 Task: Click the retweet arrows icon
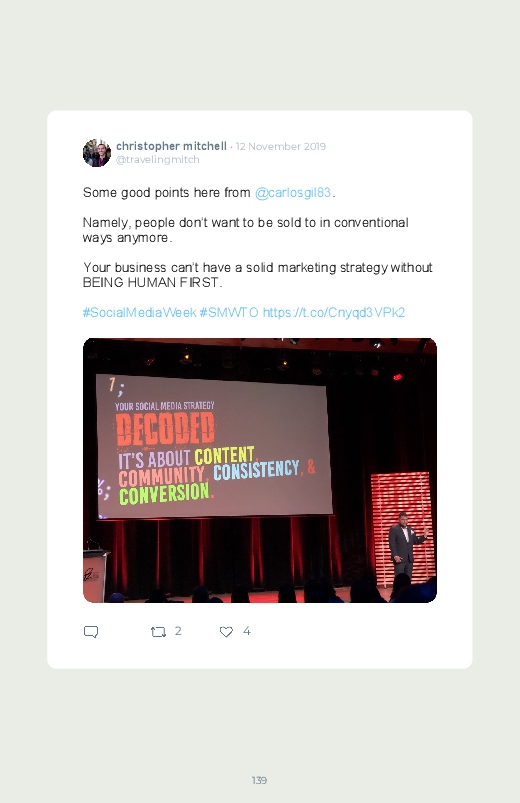[158, 632]
